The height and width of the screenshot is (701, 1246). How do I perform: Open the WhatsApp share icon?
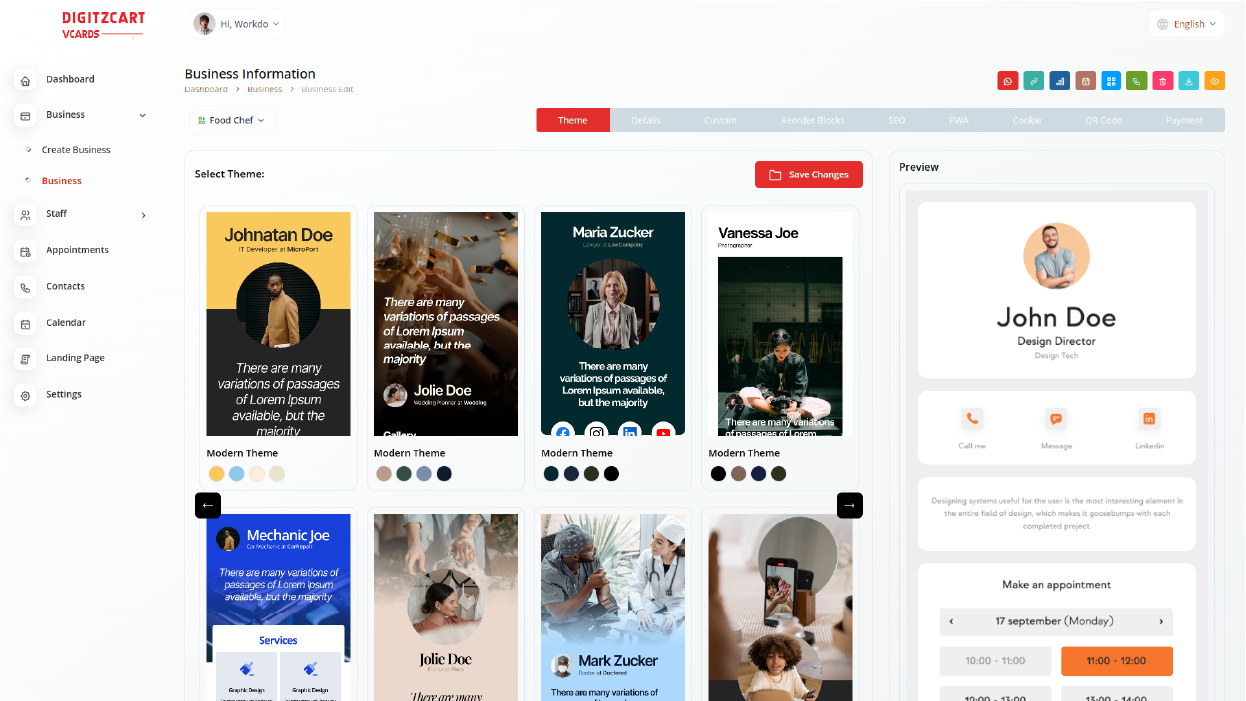tap(1007, 81)
